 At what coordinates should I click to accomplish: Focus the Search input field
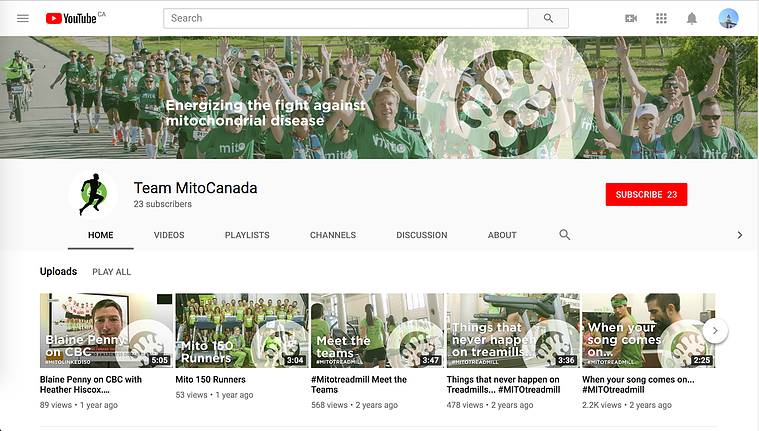pyautogui.click(x=346, y=18)
